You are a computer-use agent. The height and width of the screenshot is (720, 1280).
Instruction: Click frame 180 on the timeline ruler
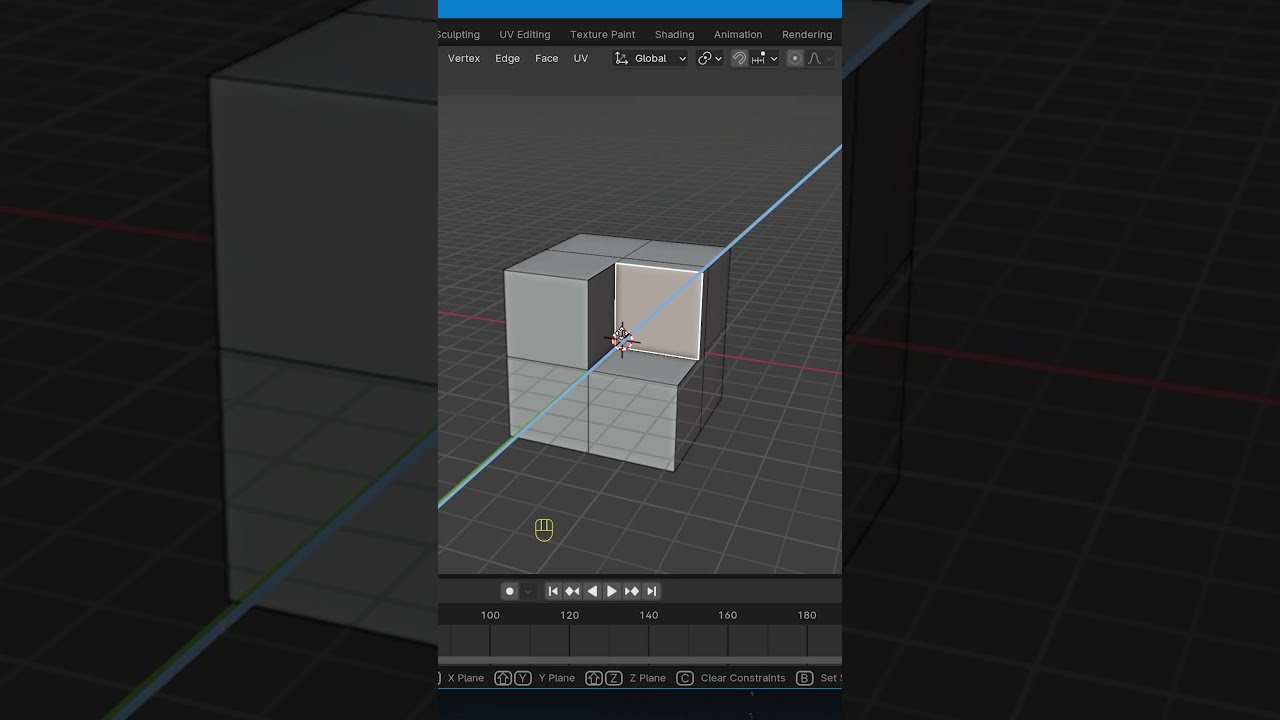coord(807,615)
